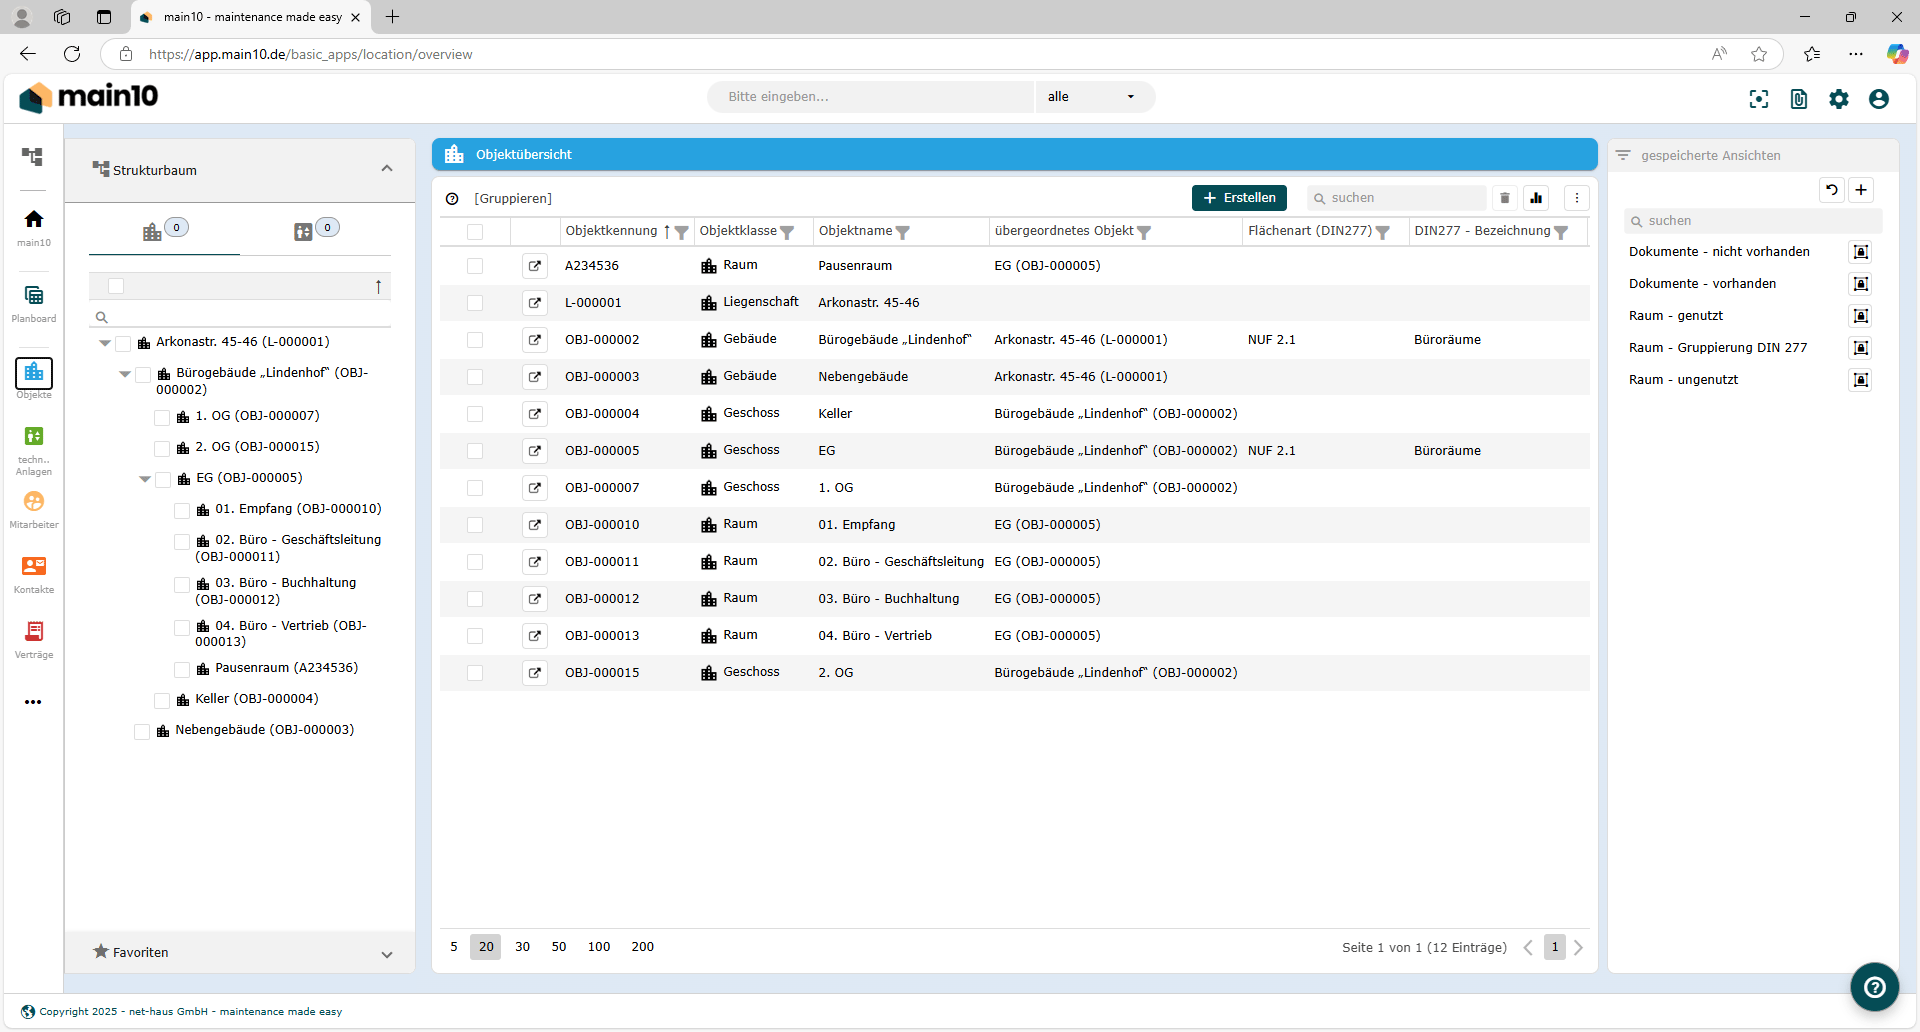Open the settings gear icon
The height and width of the screenshot is (1032, 1920).
(1838, 99)
